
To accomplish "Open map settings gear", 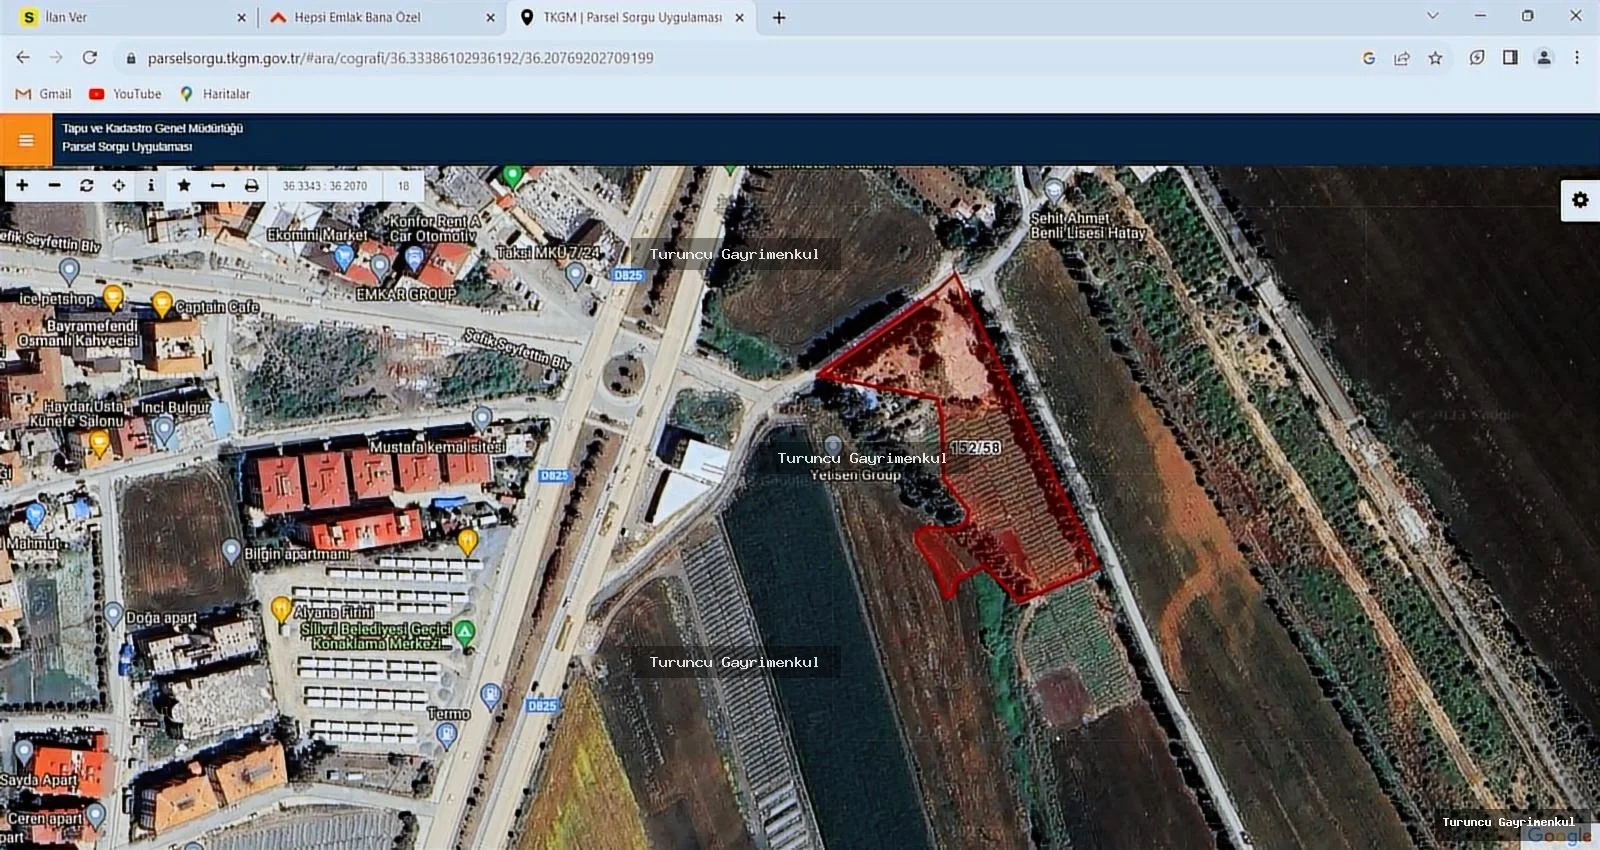I will (x=1580, y=200).
